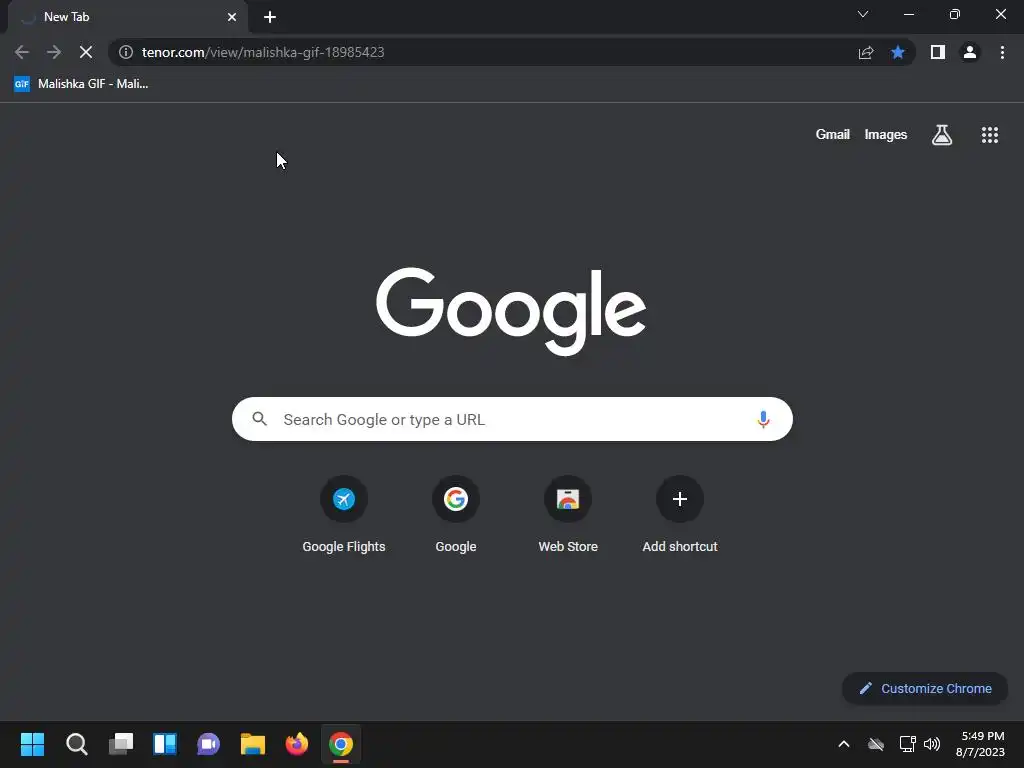Select the New Tab tab

coord(128,17)
